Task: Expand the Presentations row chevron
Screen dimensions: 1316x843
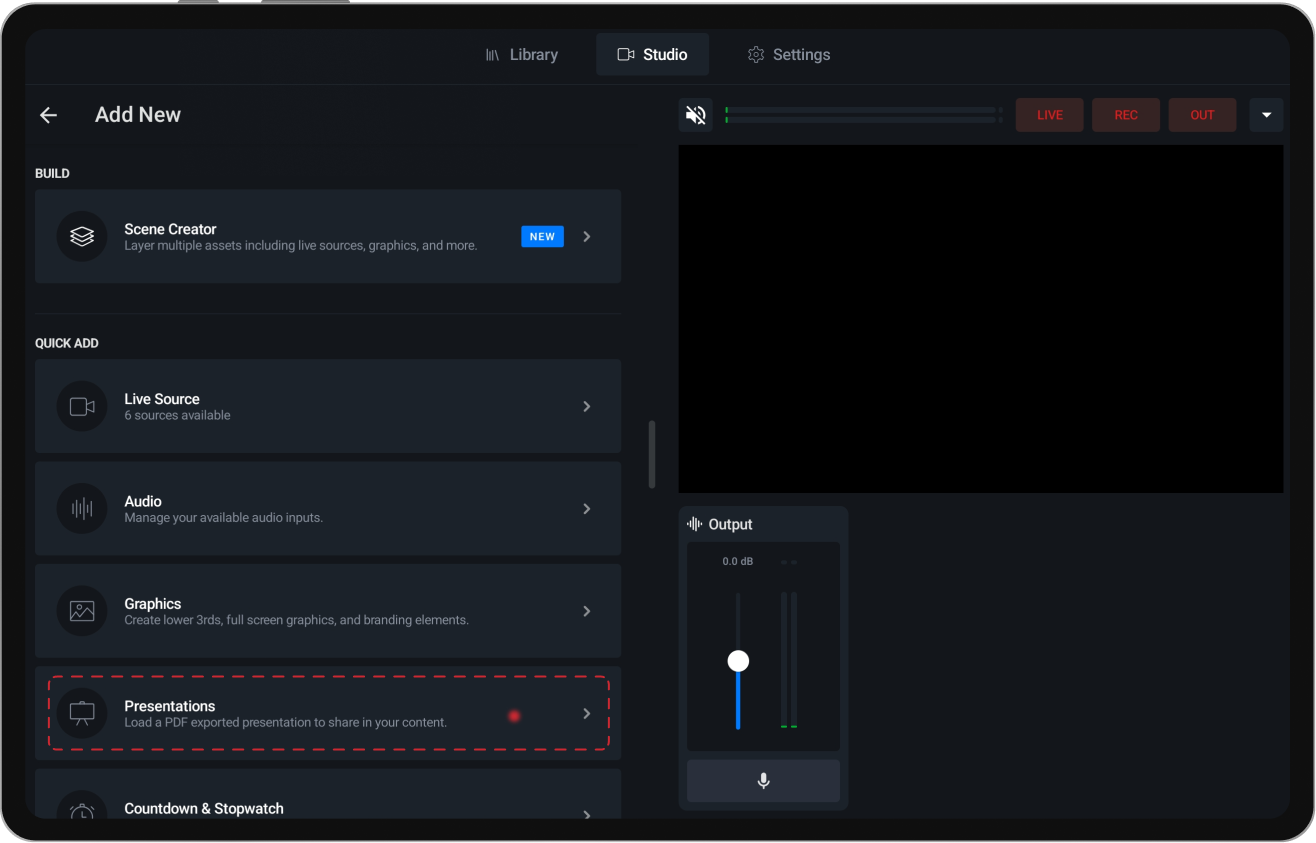Action: point(586,713)
